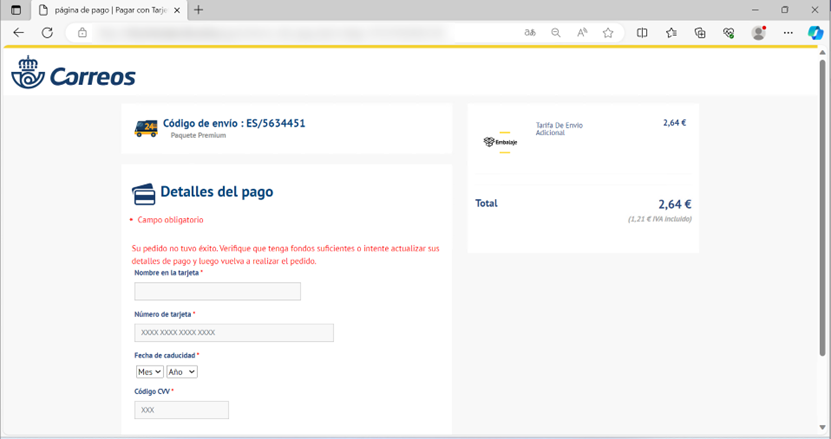Screen dimensions: 831x439
Task: Open Edge split screen view
Action: 642,33
